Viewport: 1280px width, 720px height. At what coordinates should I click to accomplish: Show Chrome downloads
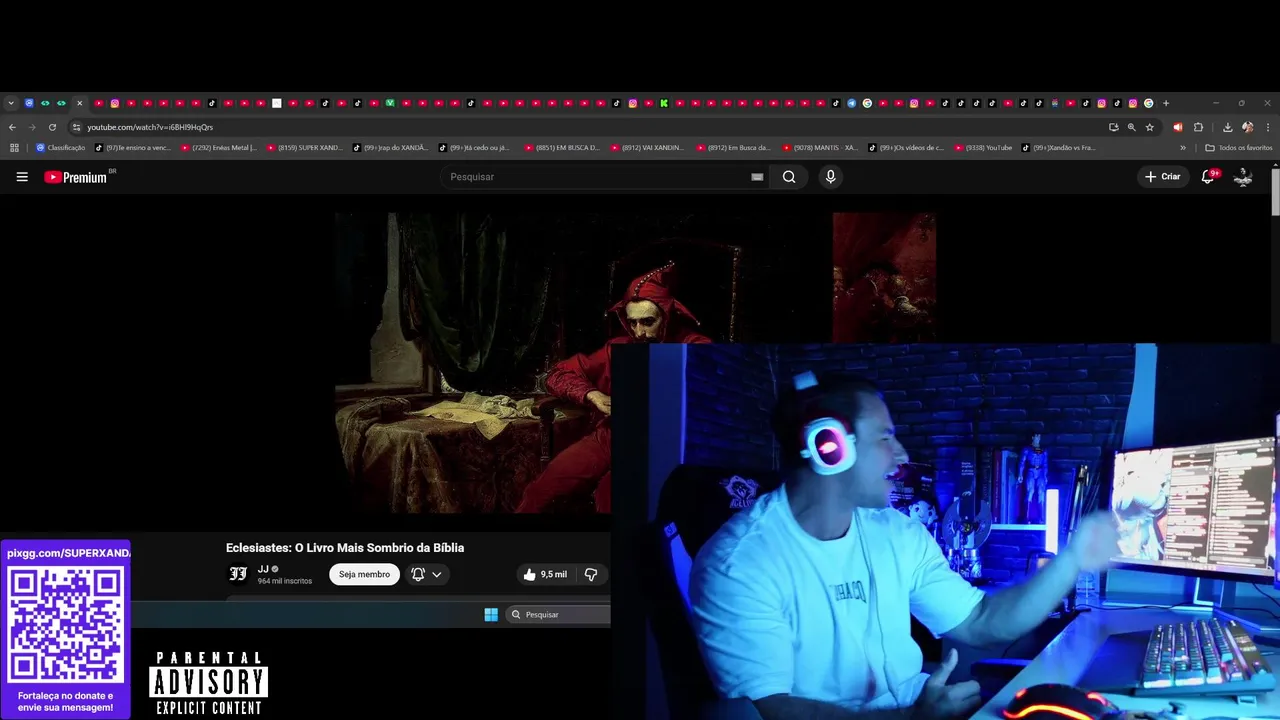click(1227, 127)
